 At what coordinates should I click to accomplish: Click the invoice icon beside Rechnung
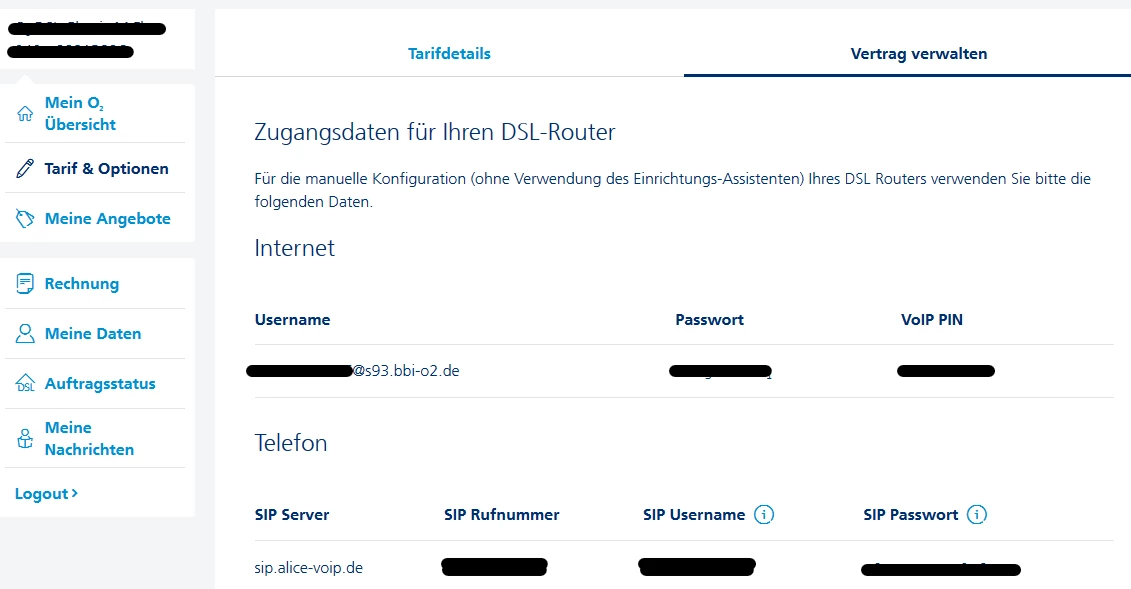coord(26,284)
